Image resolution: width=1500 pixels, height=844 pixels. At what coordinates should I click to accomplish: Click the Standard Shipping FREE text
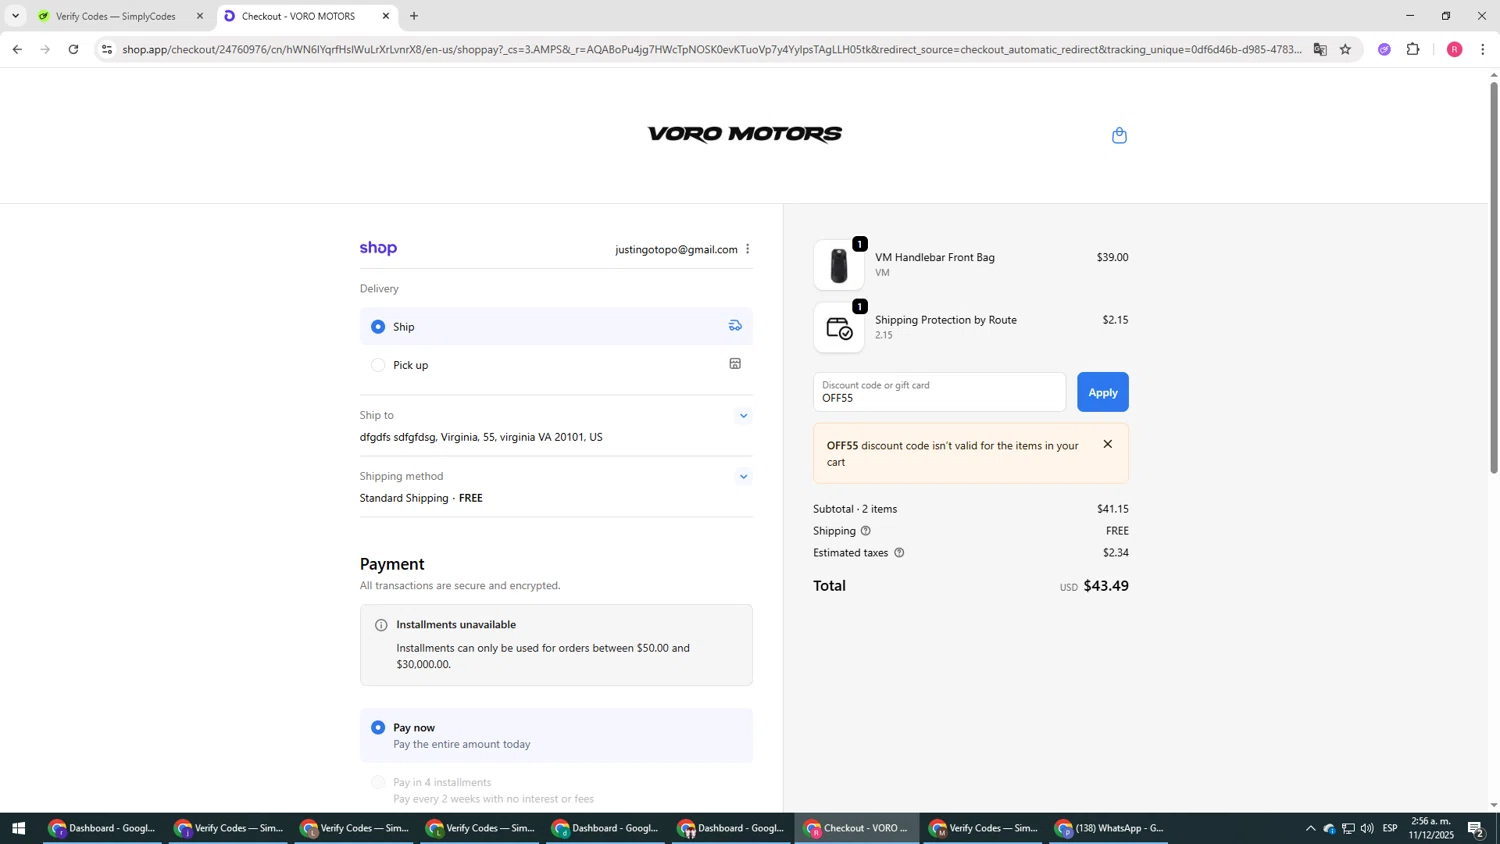pyautogui.click(x=421, y=498)
